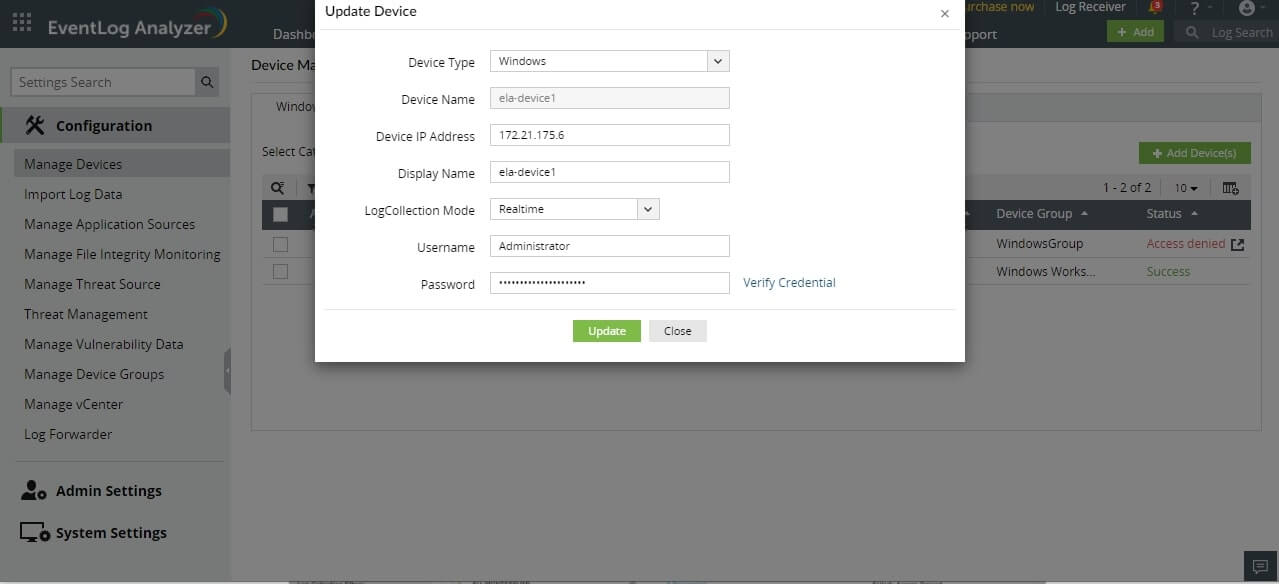Click into the Settings Search field
This screenshot has width=1279, height=584.
pos(103,82)
